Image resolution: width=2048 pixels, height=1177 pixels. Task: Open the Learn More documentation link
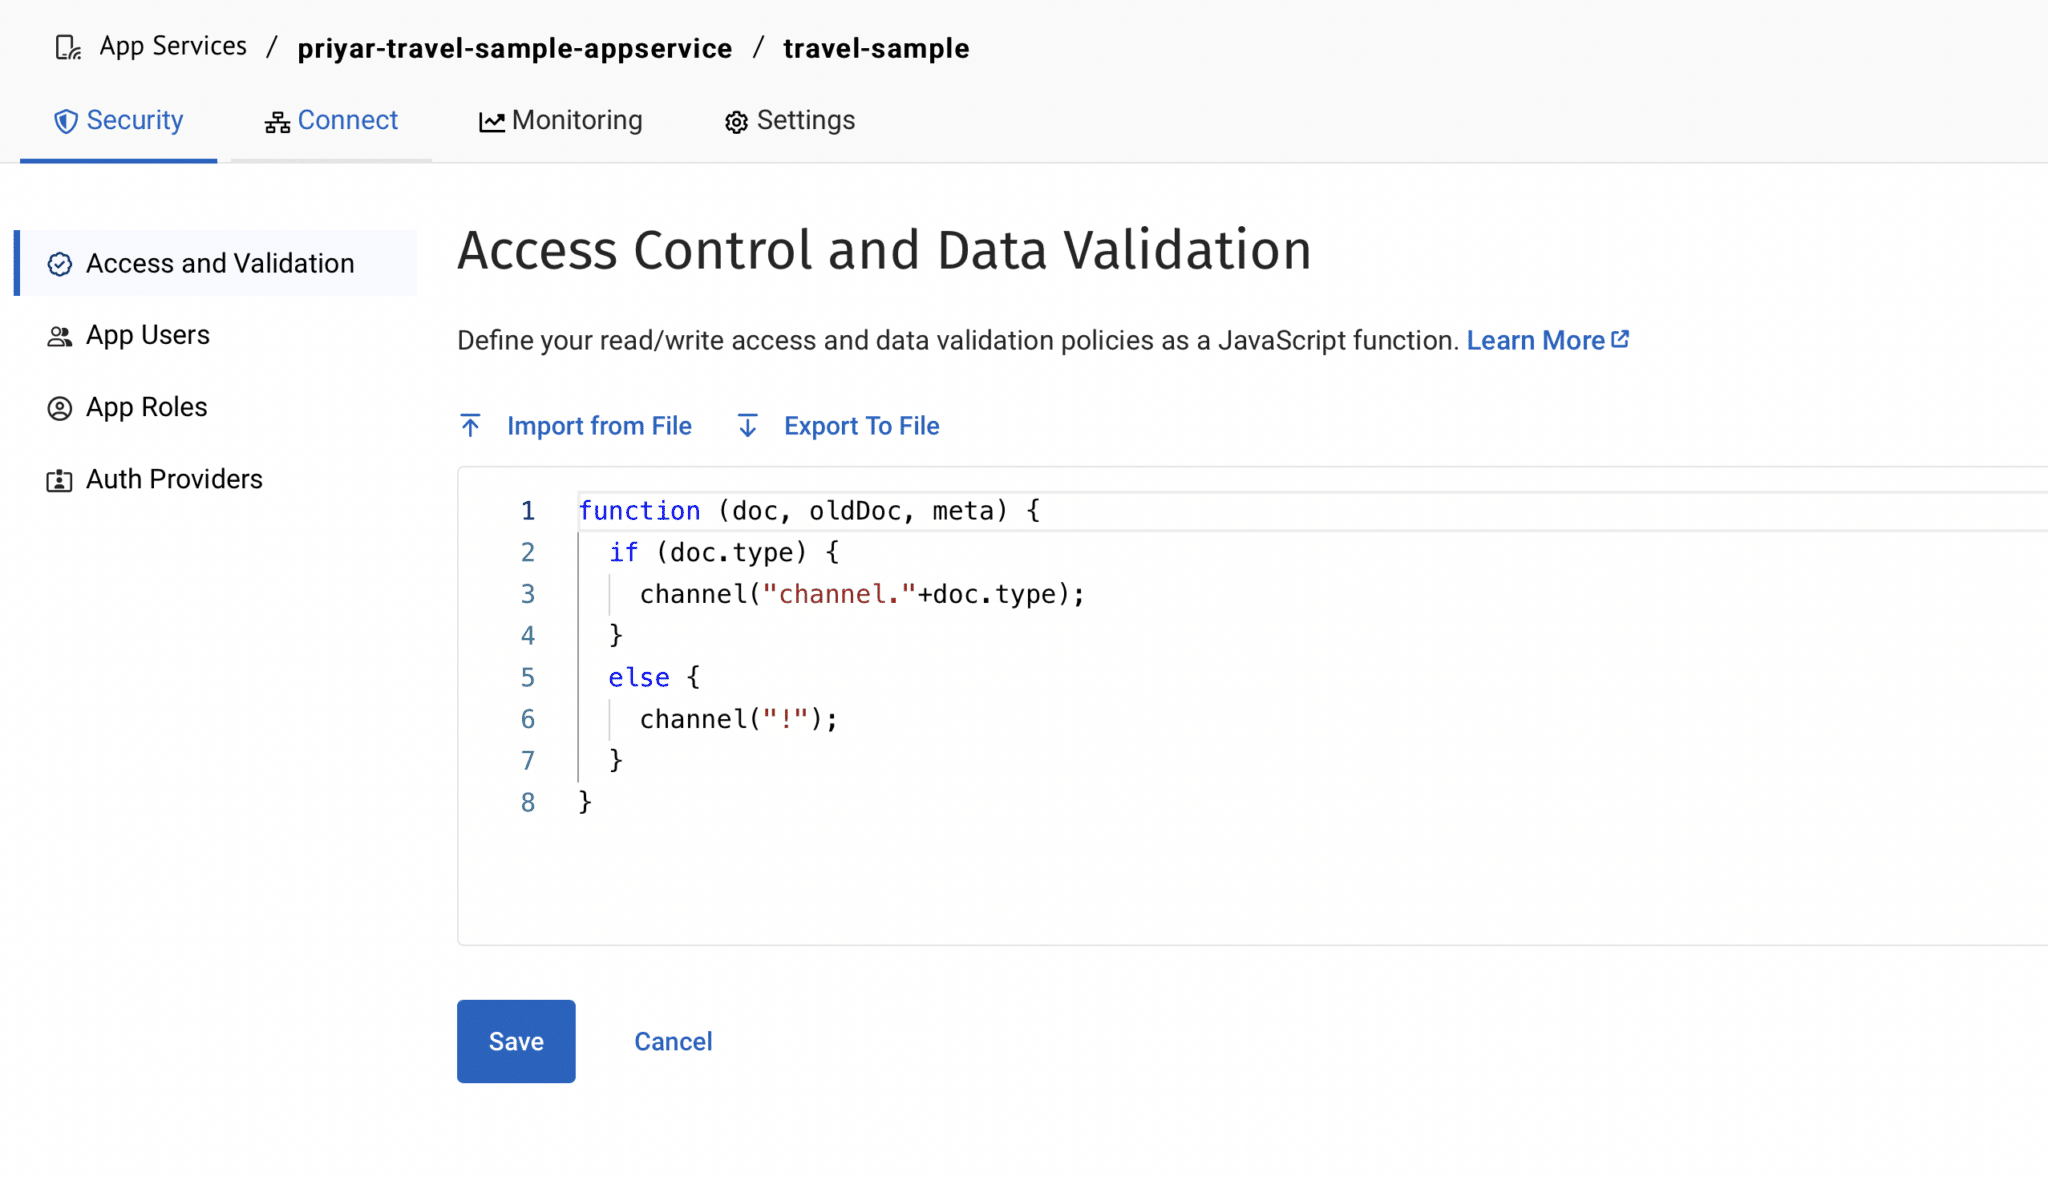tap(1535, 340)
